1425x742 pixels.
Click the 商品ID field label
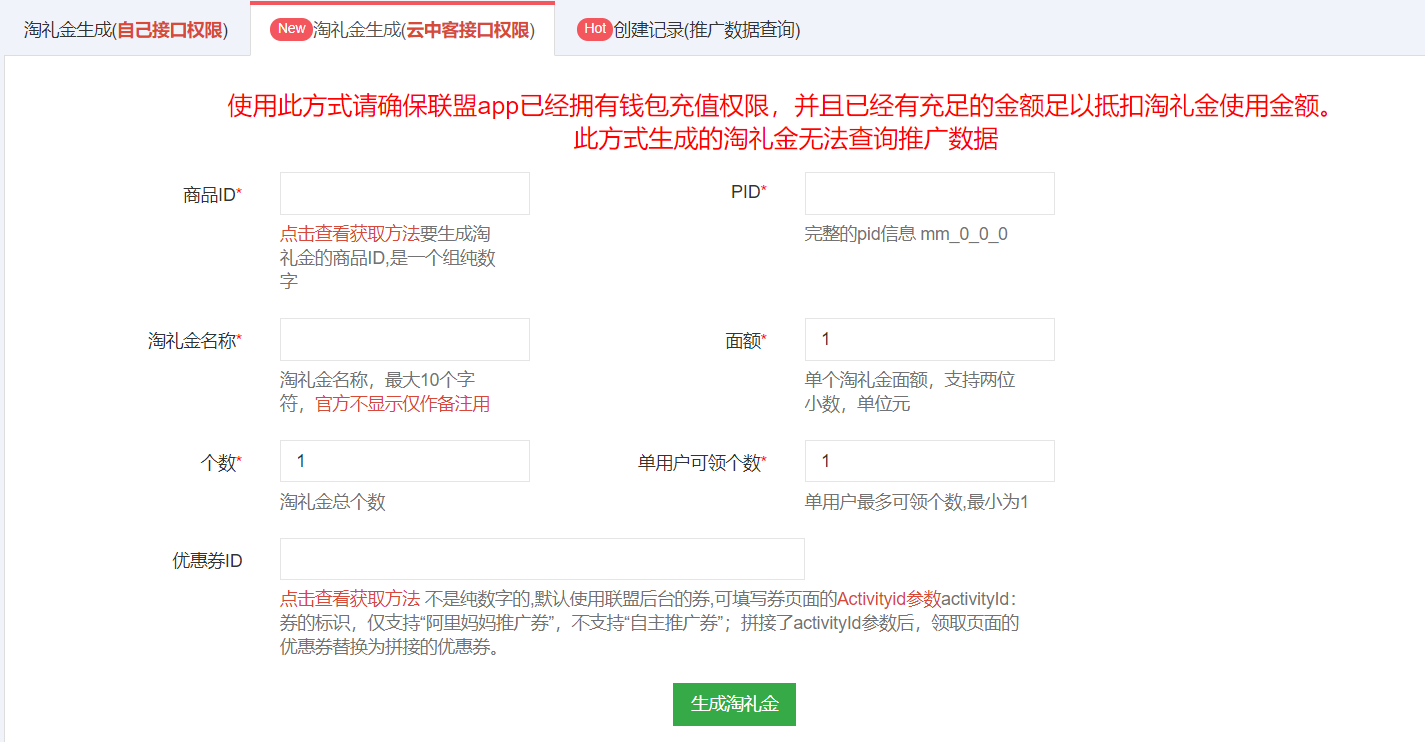212,195
